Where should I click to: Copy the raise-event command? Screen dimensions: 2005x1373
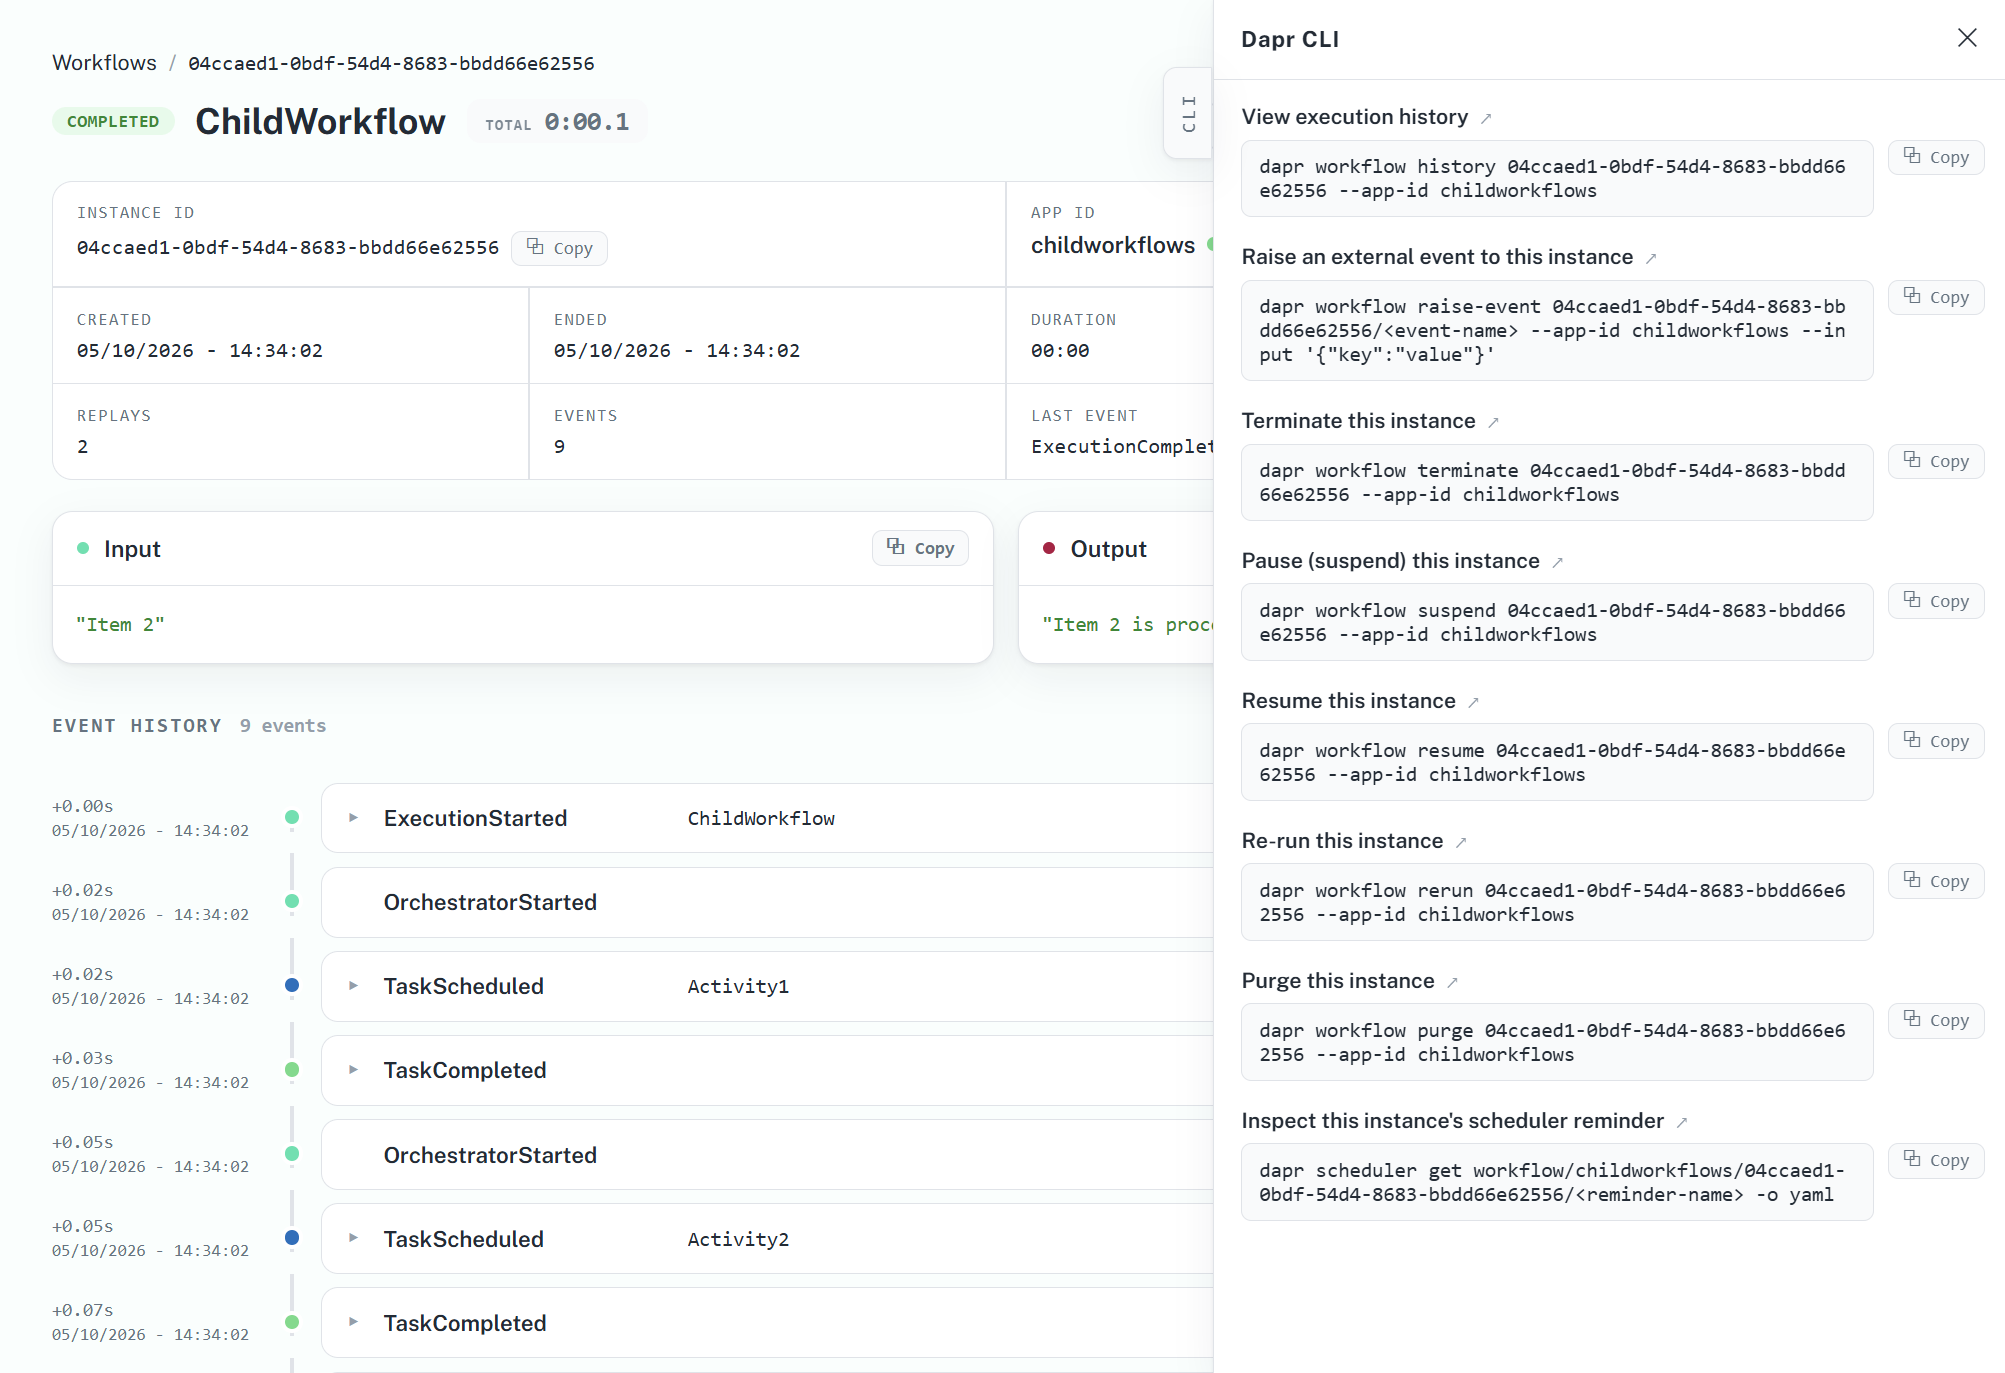pos(1936,297)
